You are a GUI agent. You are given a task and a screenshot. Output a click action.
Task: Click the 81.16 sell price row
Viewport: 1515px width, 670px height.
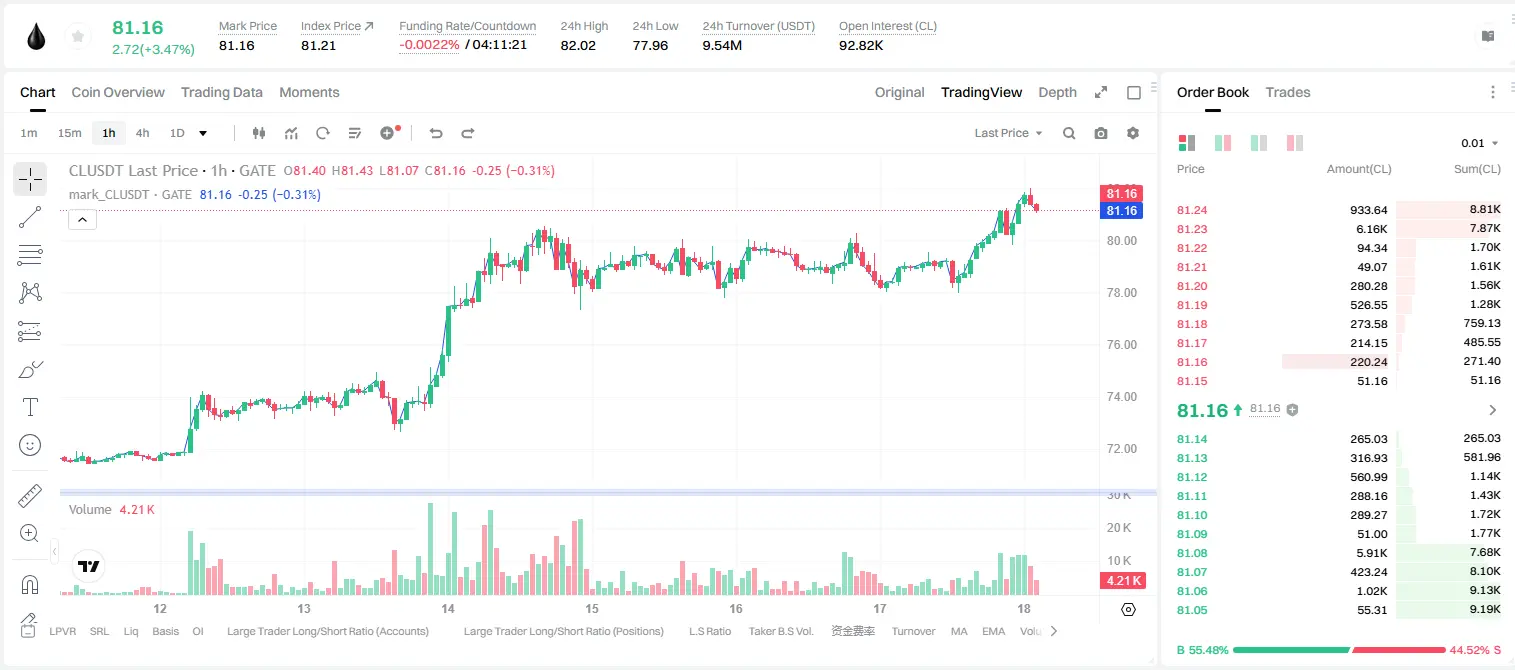click(1338, 362)
